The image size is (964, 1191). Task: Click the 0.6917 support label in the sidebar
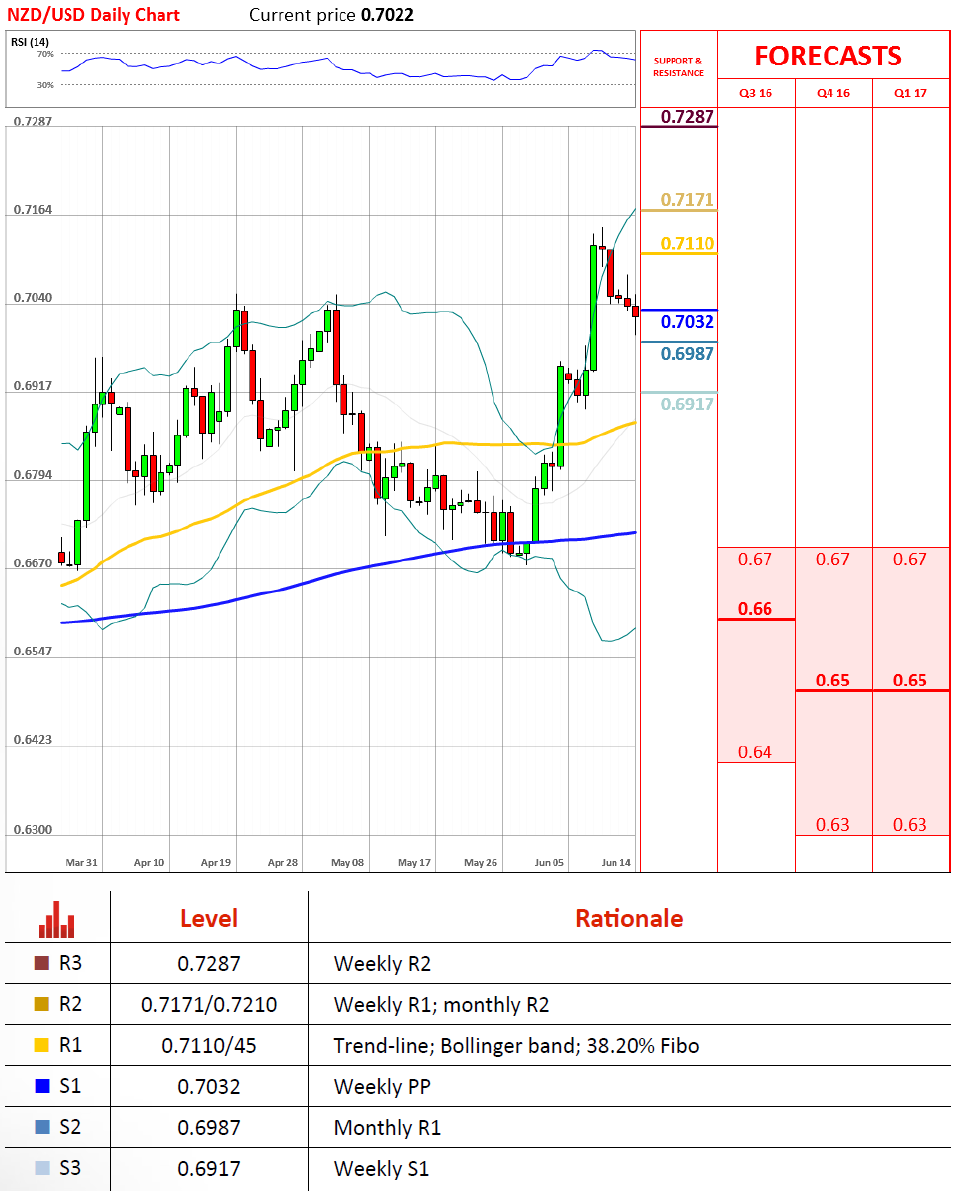(x=687, y=404)
